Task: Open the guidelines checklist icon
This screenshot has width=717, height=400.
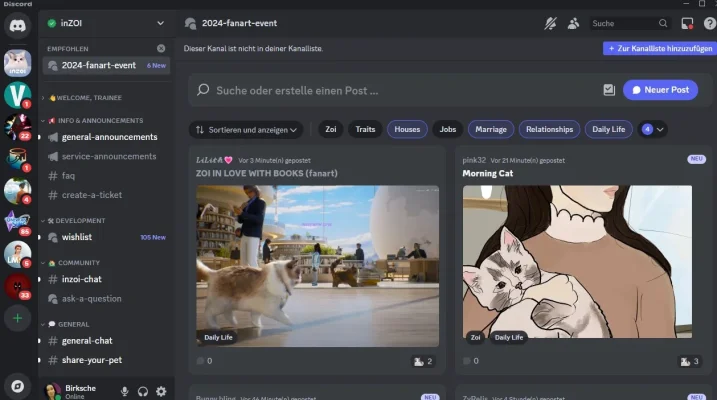Action: [x=609, y=90]
